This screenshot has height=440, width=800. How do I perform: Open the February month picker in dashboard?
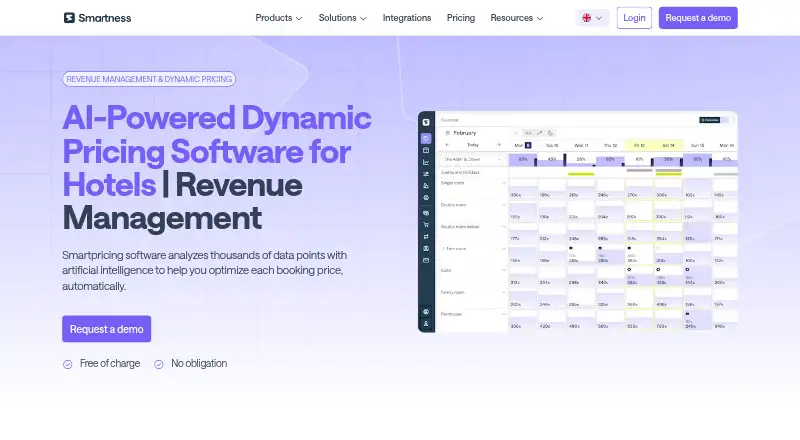461,133
